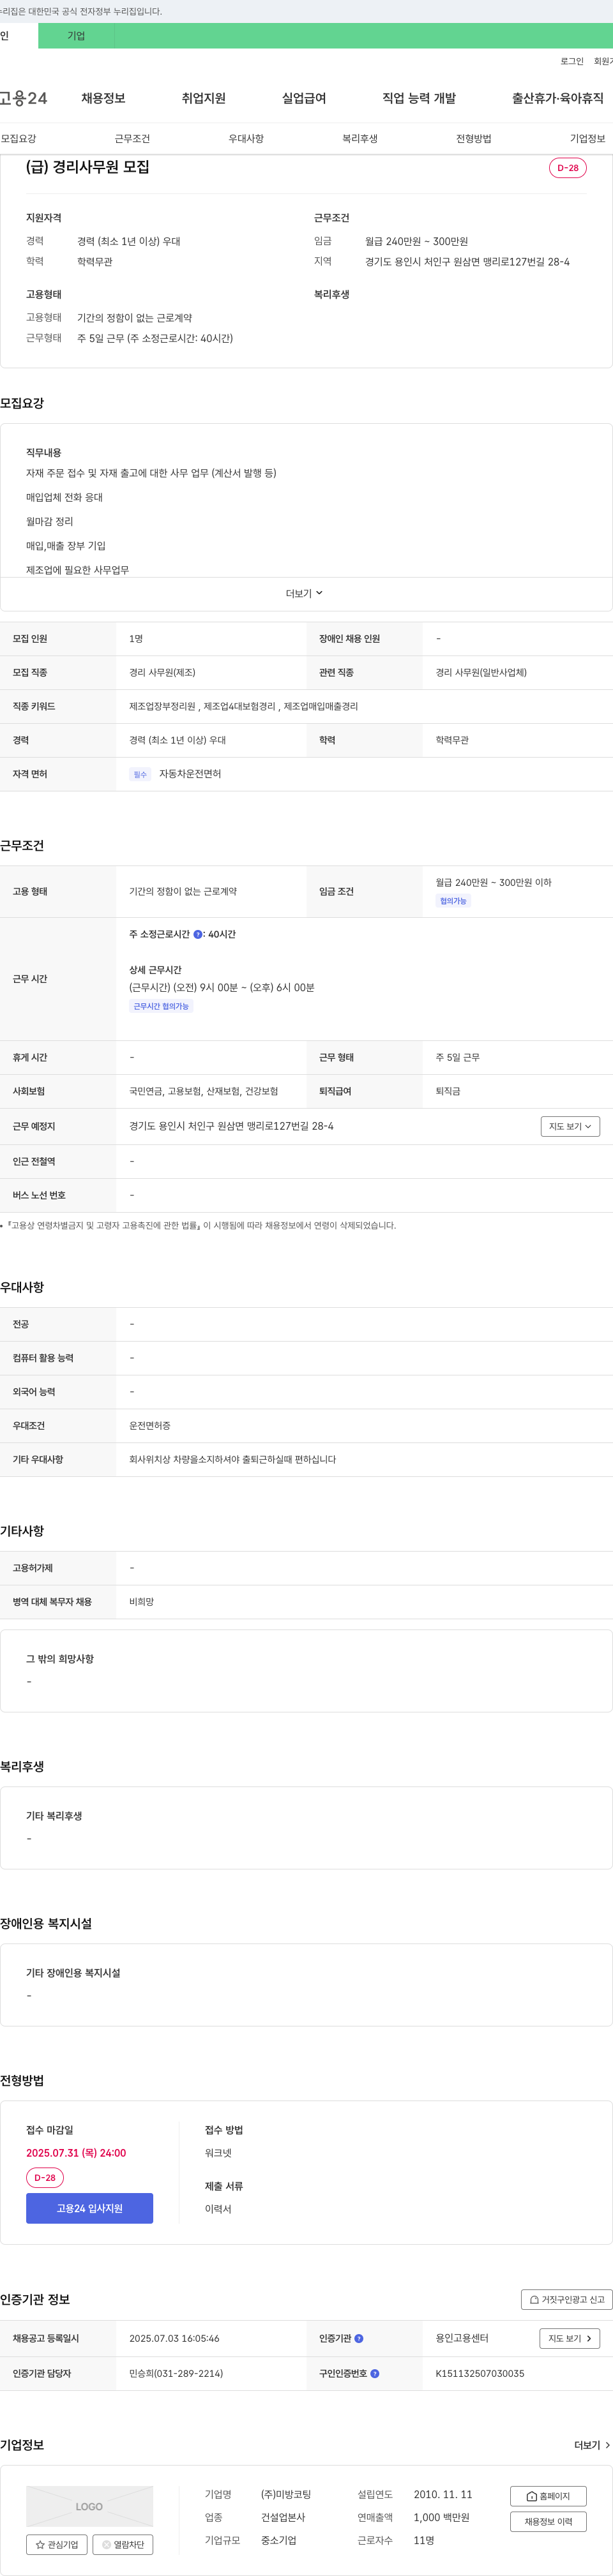Click the registration time 2025.07.03 16:05:46
The height and width of the screenshot is (2576, 613).
pyautogui.click(x=174, y=2338)
